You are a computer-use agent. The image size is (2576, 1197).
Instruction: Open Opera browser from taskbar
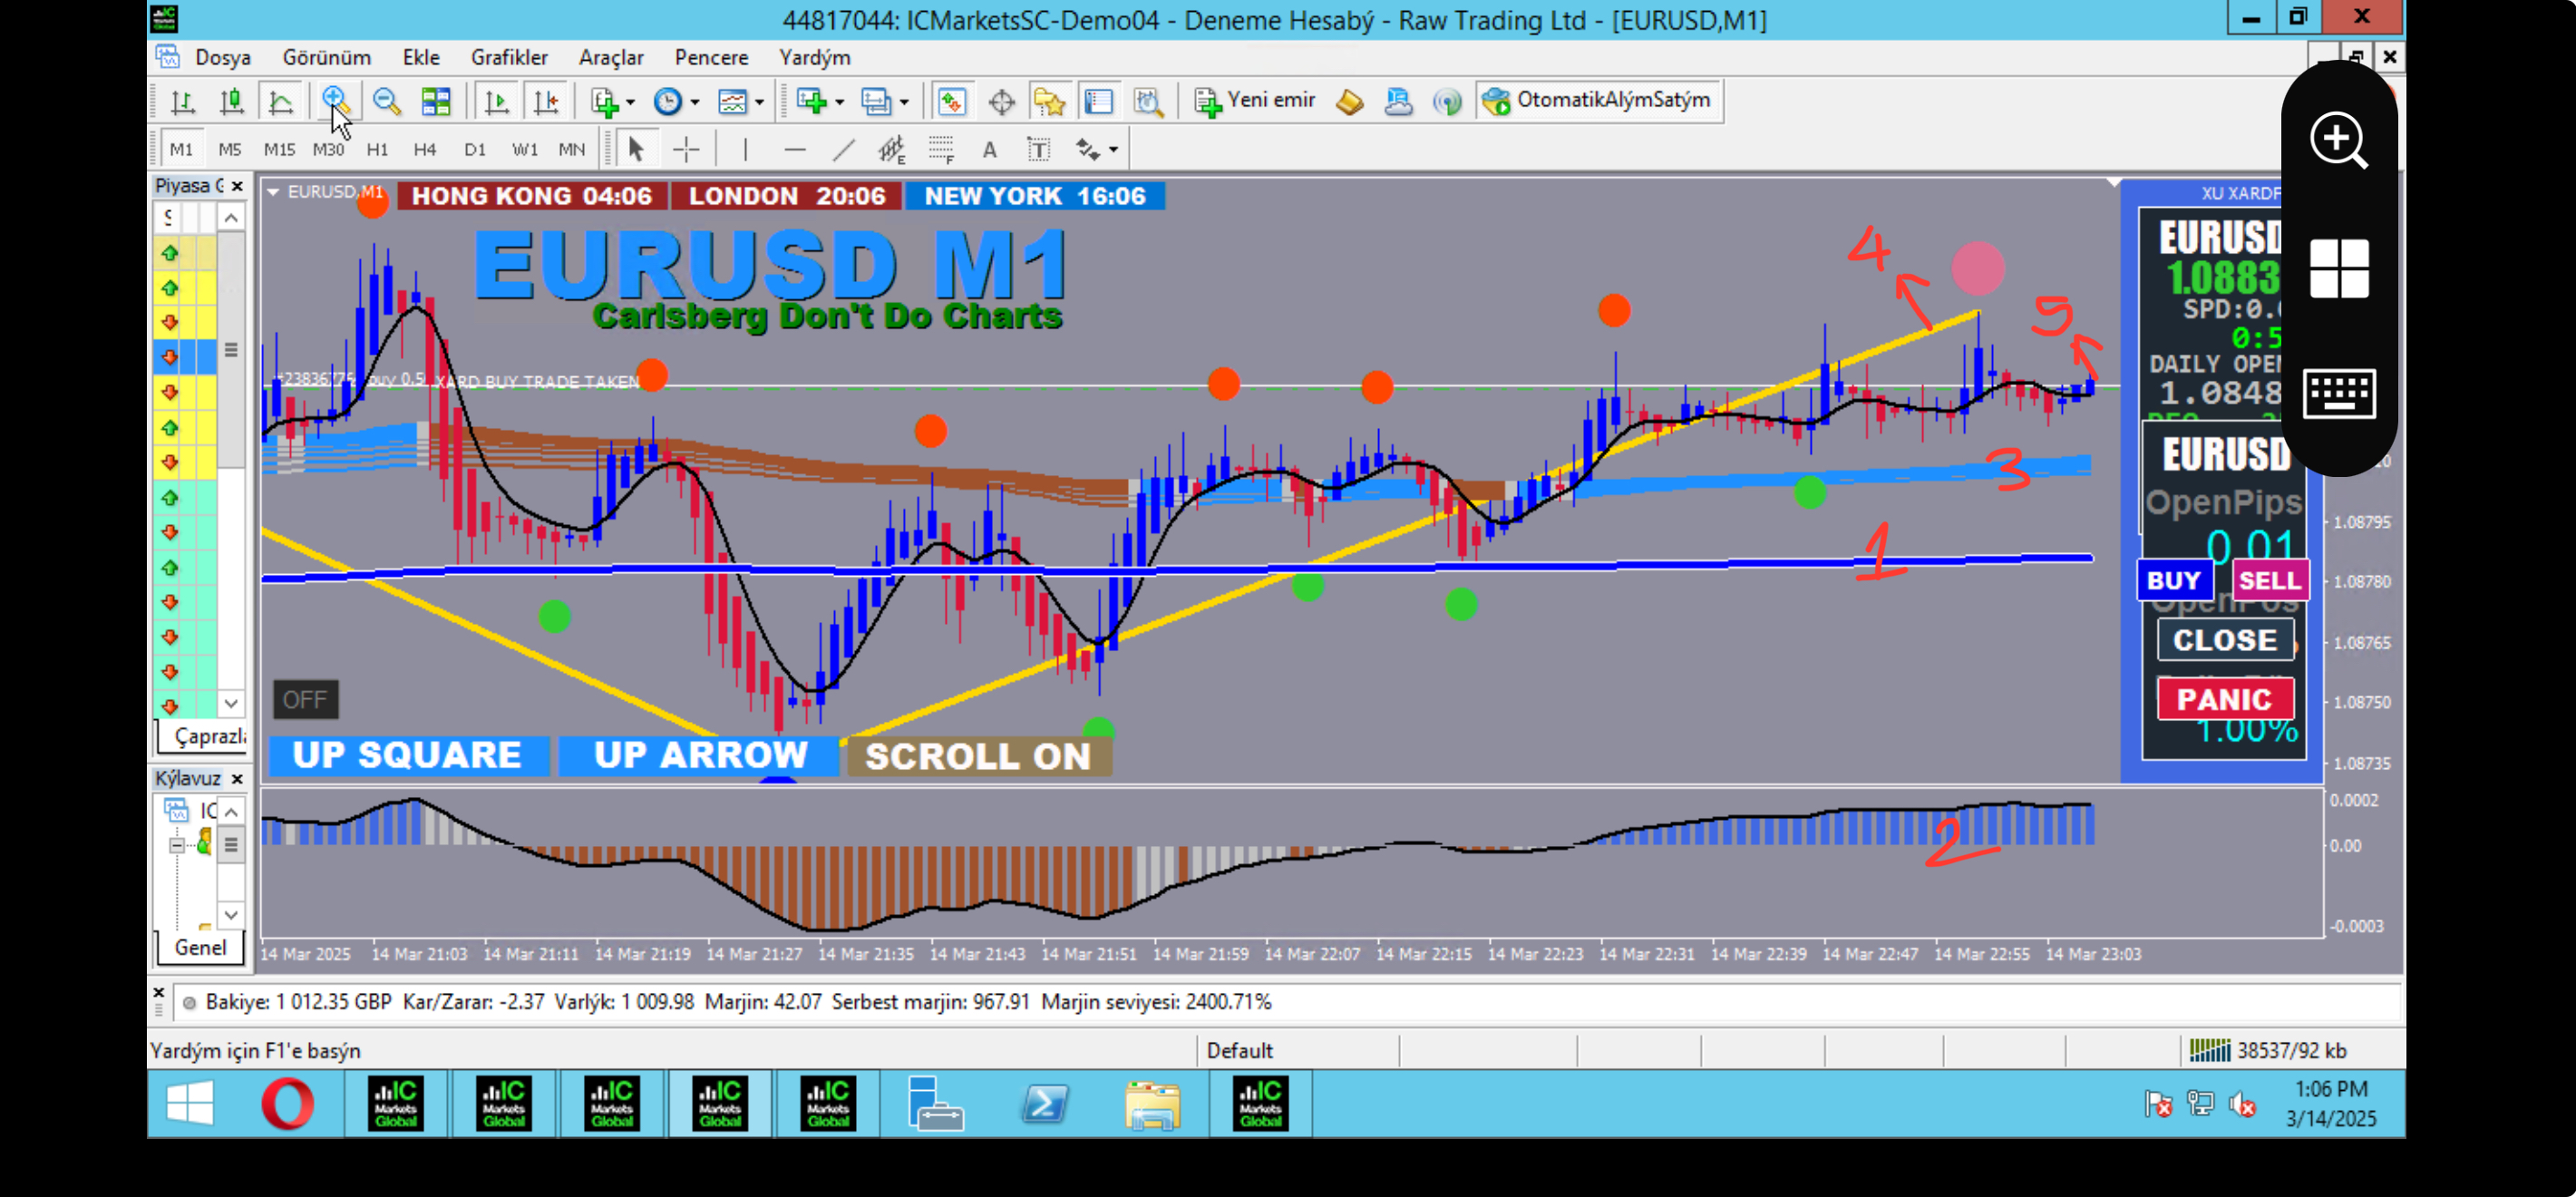pos(287,1104)
